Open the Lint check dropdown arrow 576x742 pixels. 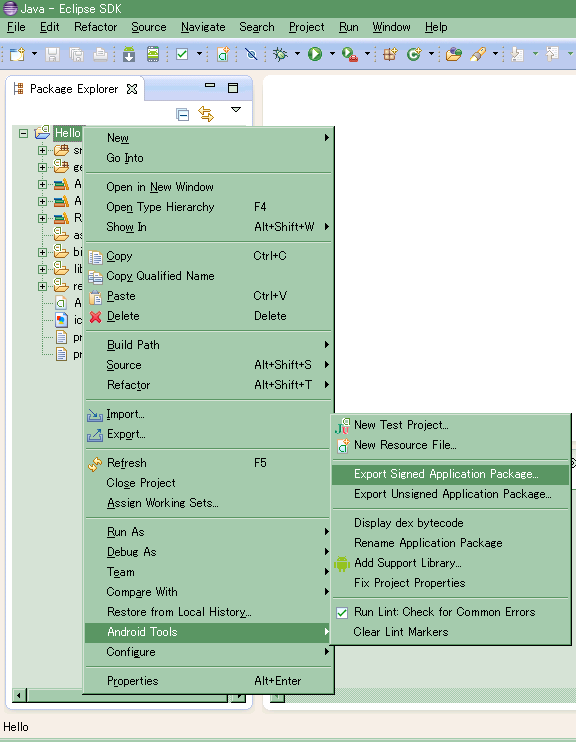click(x=199, y=54)
